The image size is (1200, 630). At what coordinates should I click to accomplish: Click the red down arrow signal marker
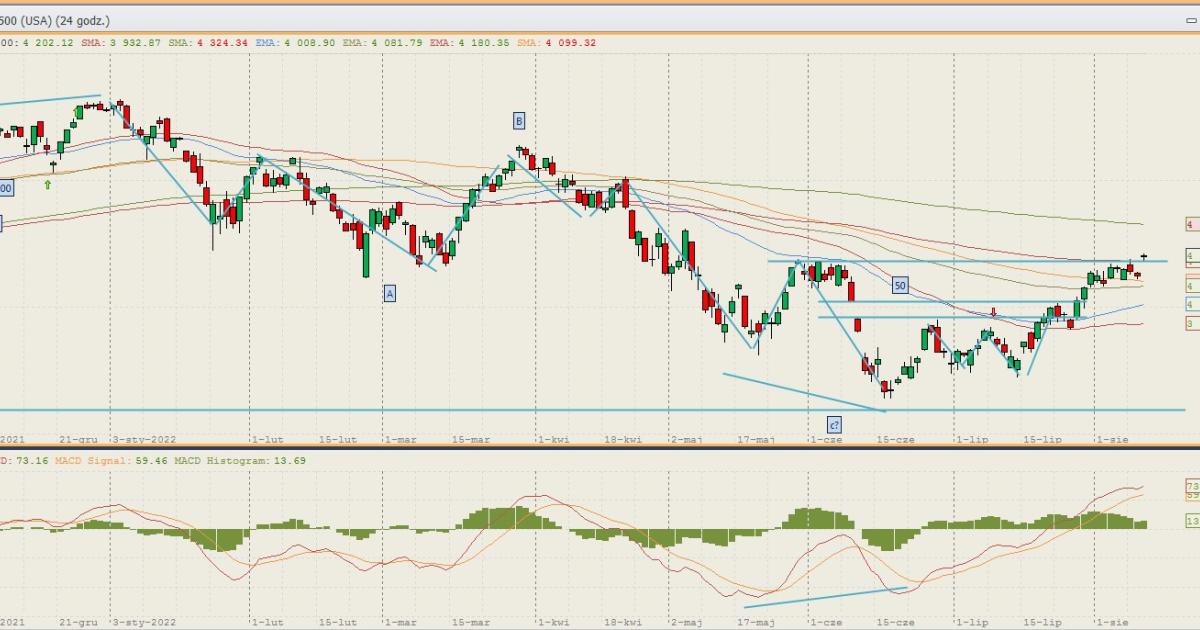(x=993, y=312)
